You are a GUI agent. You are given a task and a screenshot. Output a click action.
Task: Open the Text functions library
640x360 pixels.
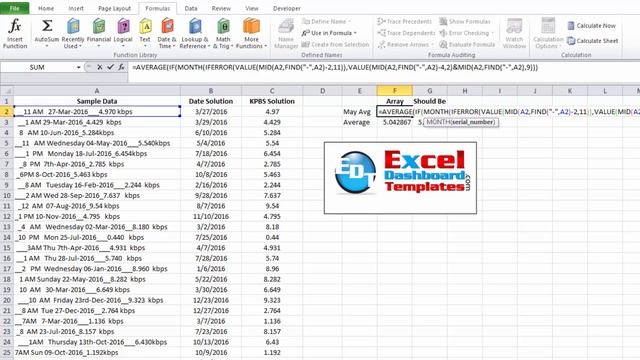145,33
